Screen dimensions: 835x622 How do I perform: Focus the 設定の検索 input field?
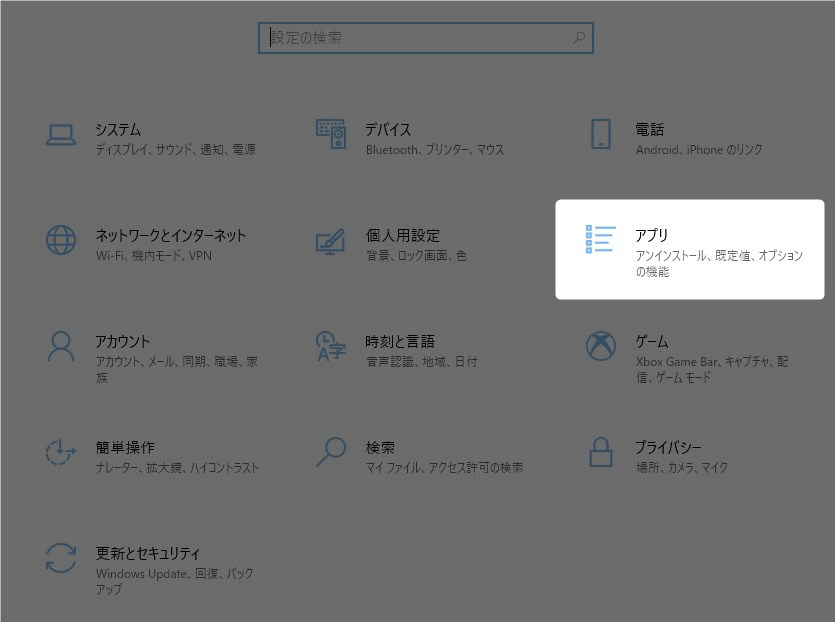click(x=425, y=38)
